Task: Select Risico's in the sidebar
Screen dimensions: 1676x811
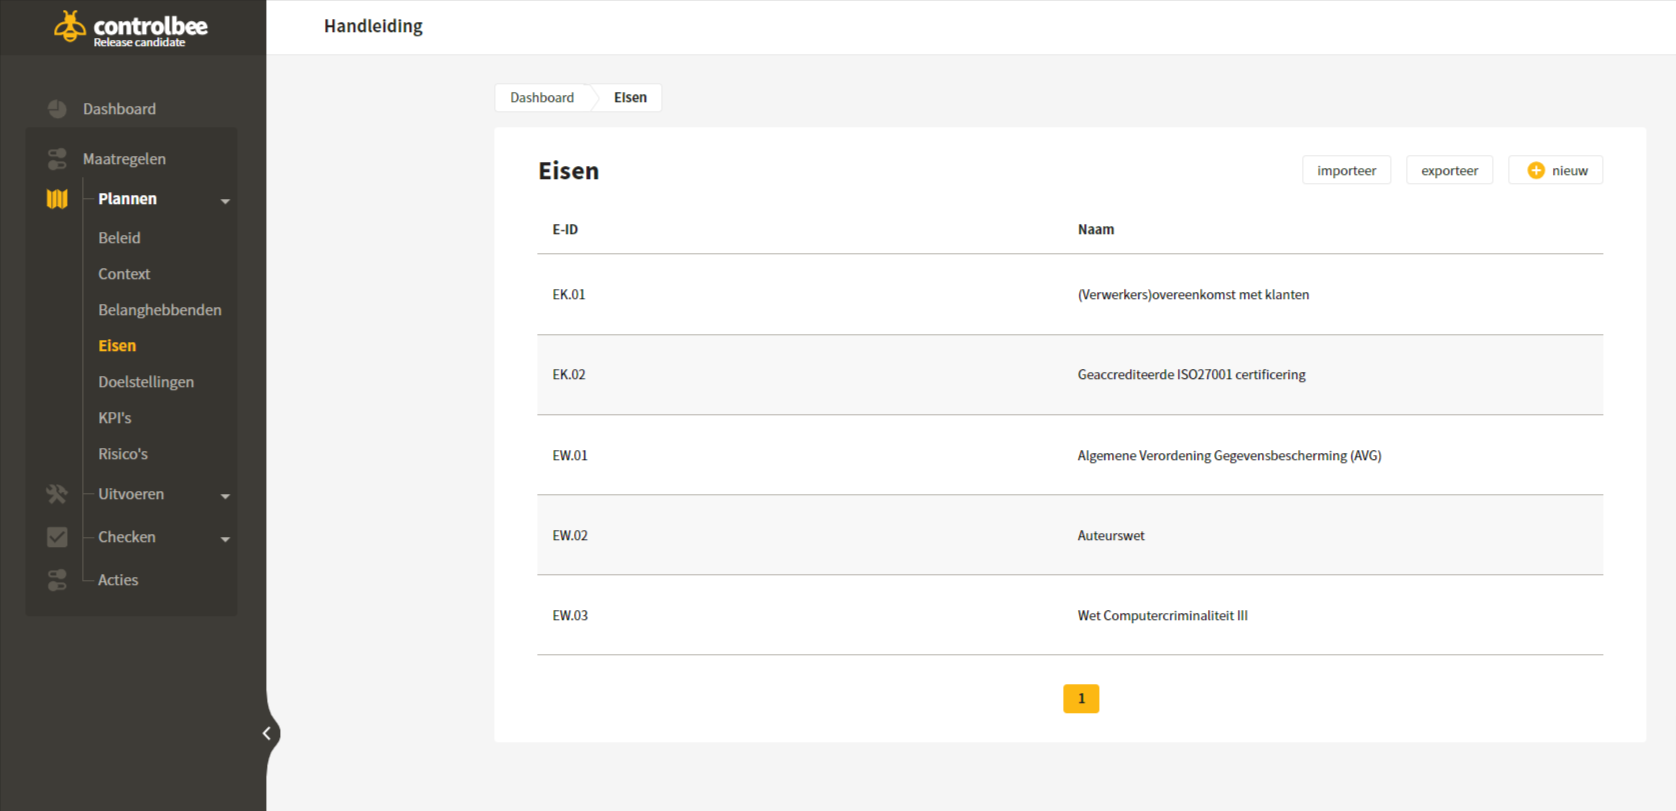Action: pyautogui.click(x=123, y=454)
